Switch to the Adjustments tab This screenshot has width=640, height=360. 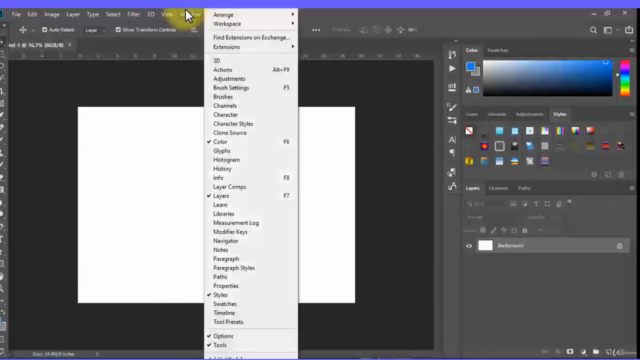pos(529,114)
